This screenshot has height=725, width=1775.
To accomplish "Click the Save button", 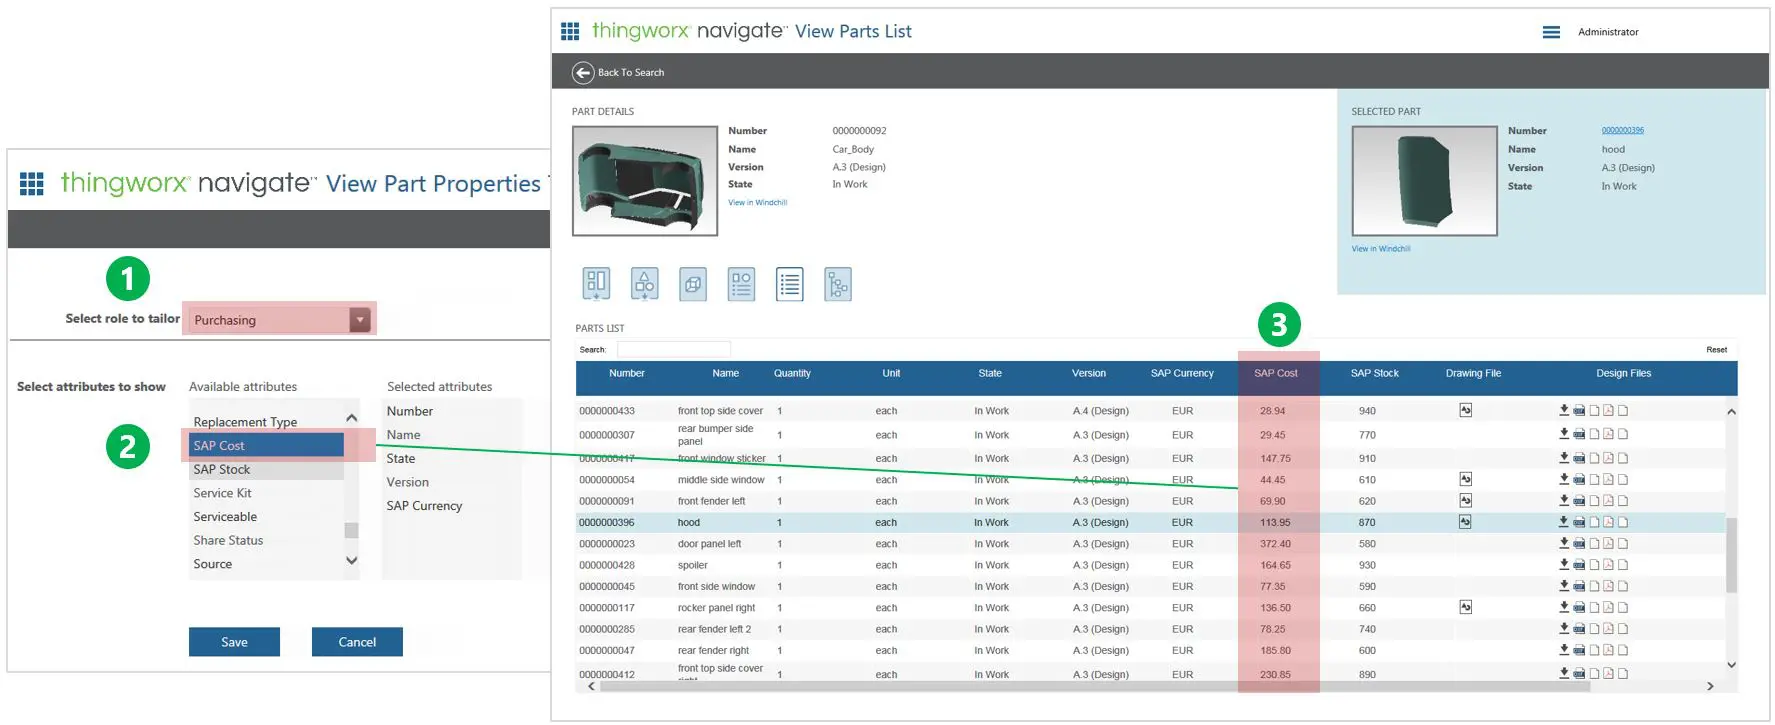I will (234, 642).
